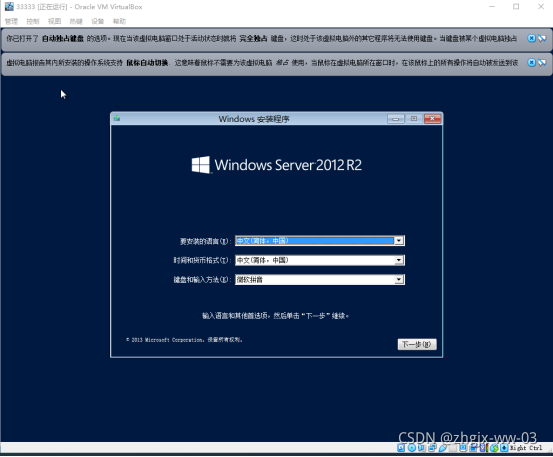Click the audio icon in VirtualBox status bar
Viewport: 553px width, 457px height.
point(421,447)
